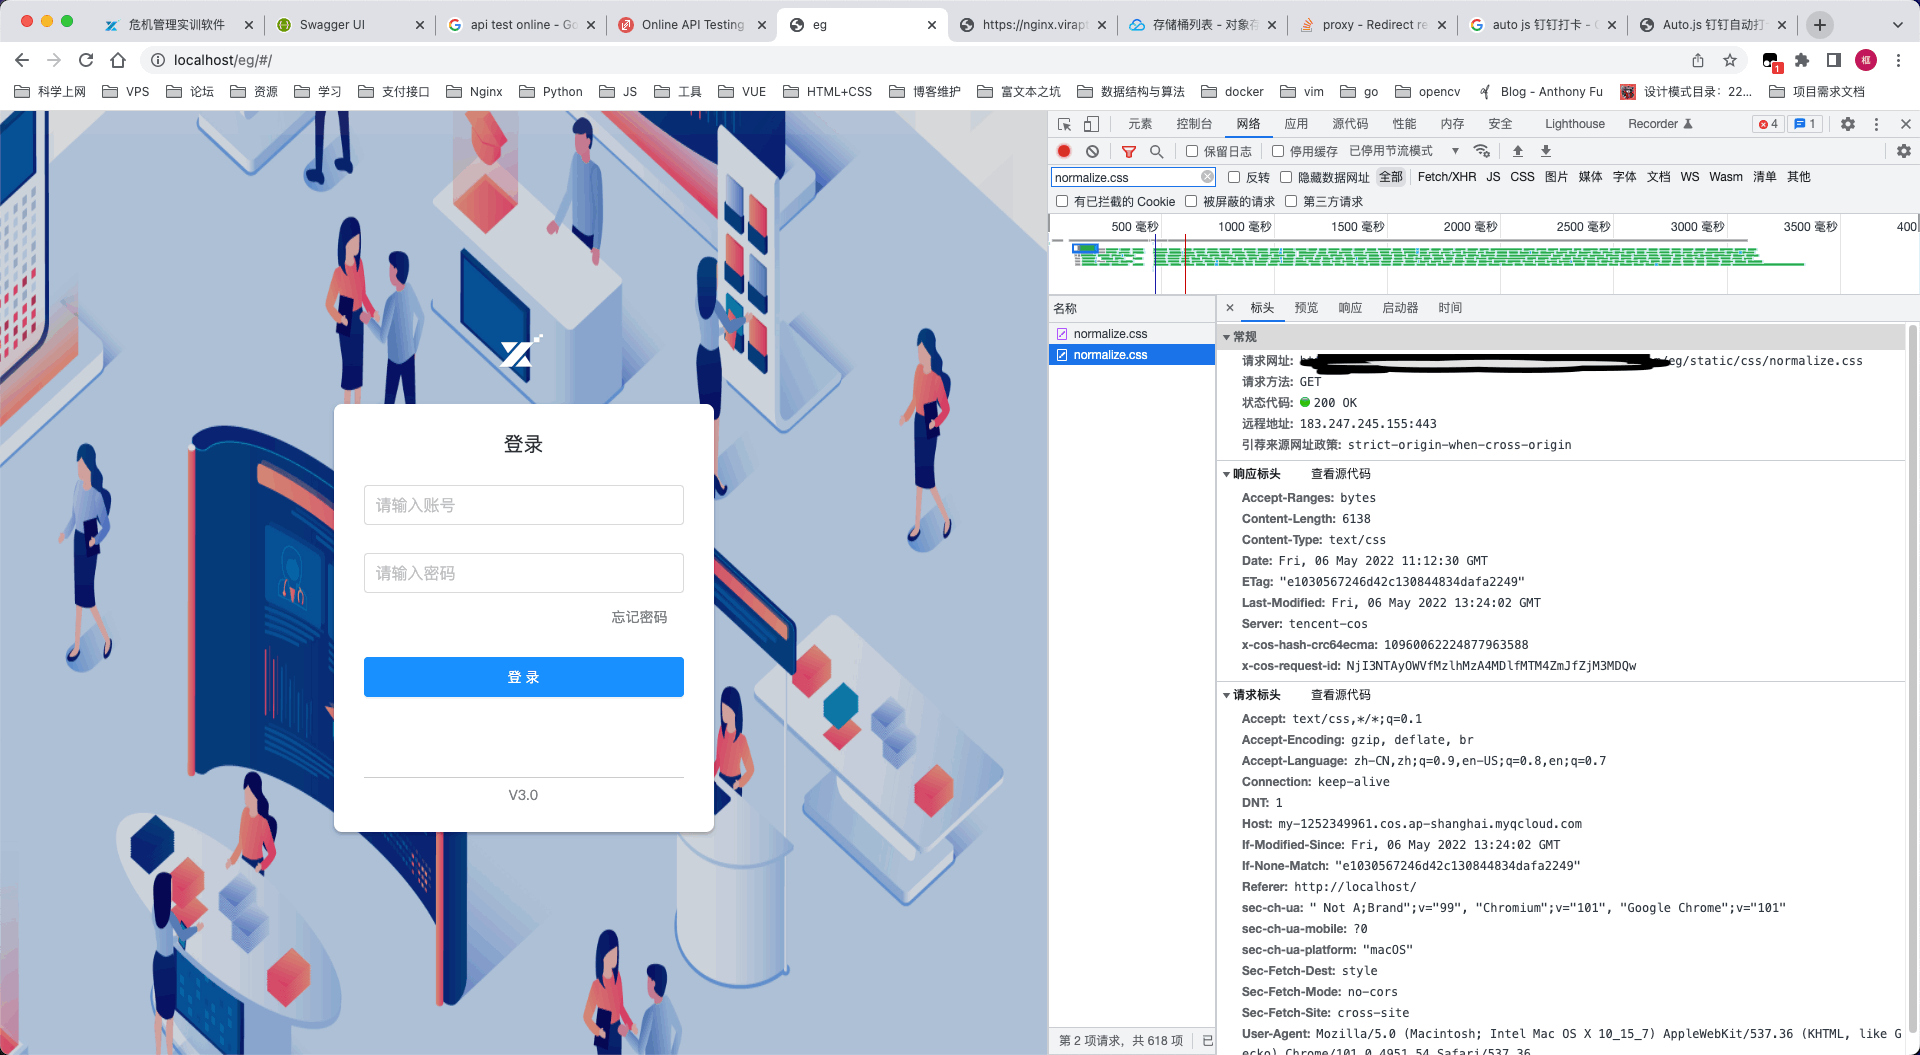
Task: Go to the browser home page
Action: click(x=118, y=60)
